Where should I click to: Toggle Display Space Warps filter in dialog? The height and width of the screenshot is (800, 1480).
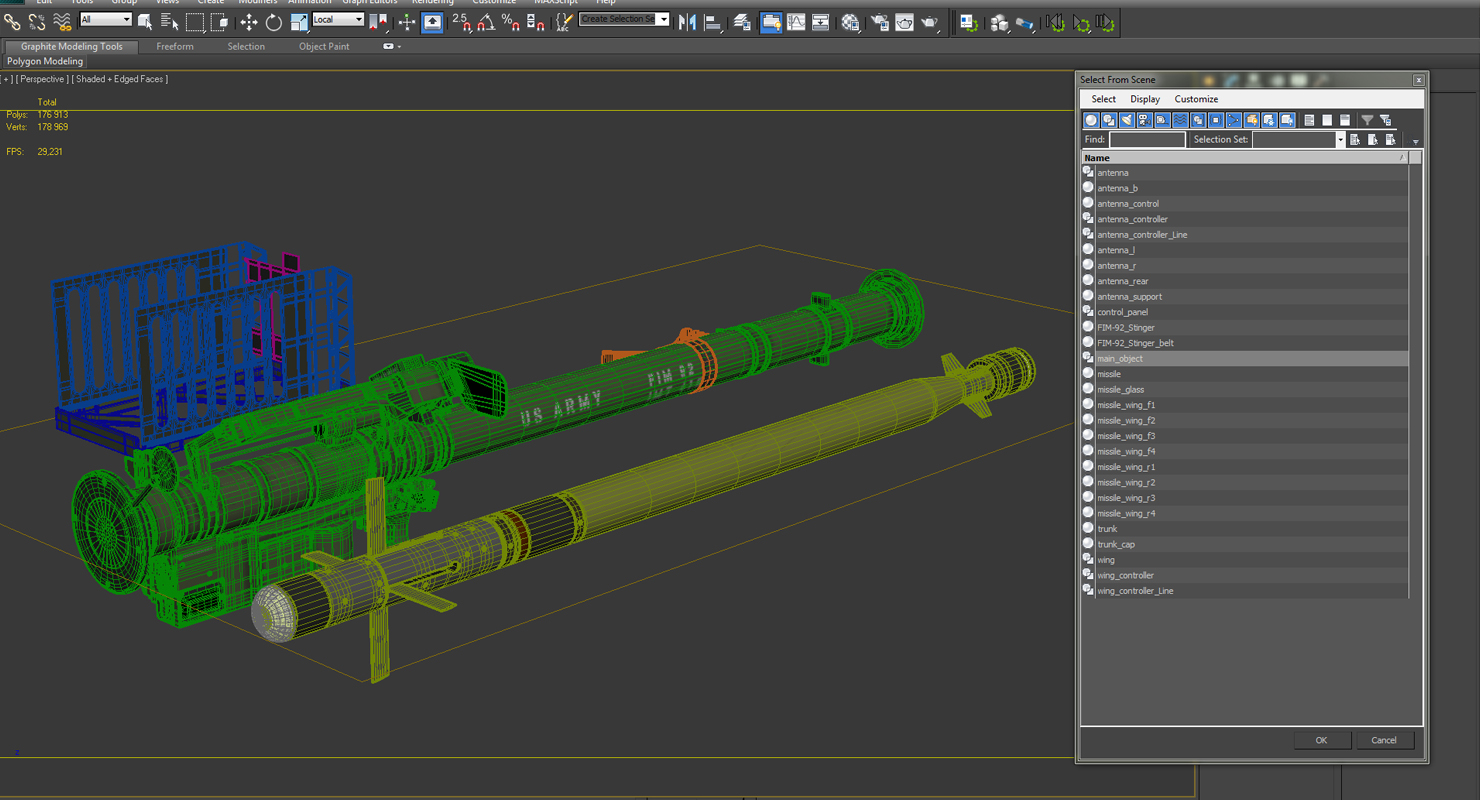[x=1180, y=120]
